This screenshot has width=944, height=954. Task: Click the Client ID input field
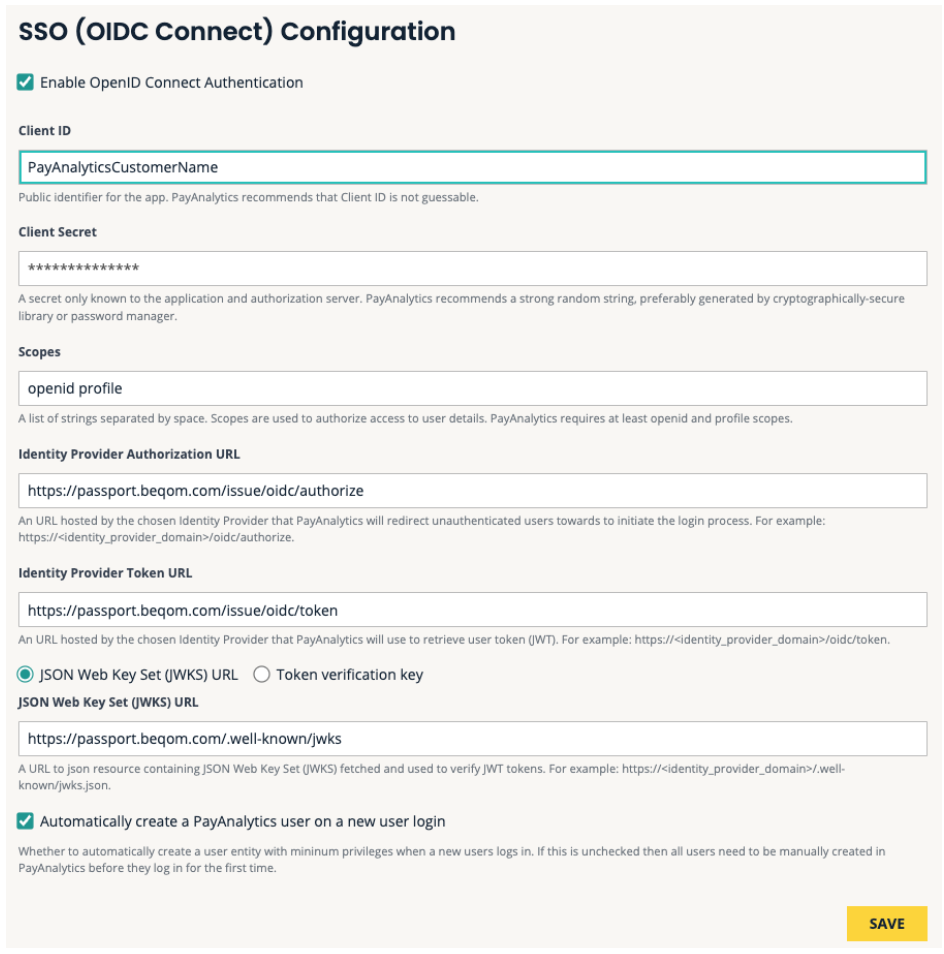472,167
